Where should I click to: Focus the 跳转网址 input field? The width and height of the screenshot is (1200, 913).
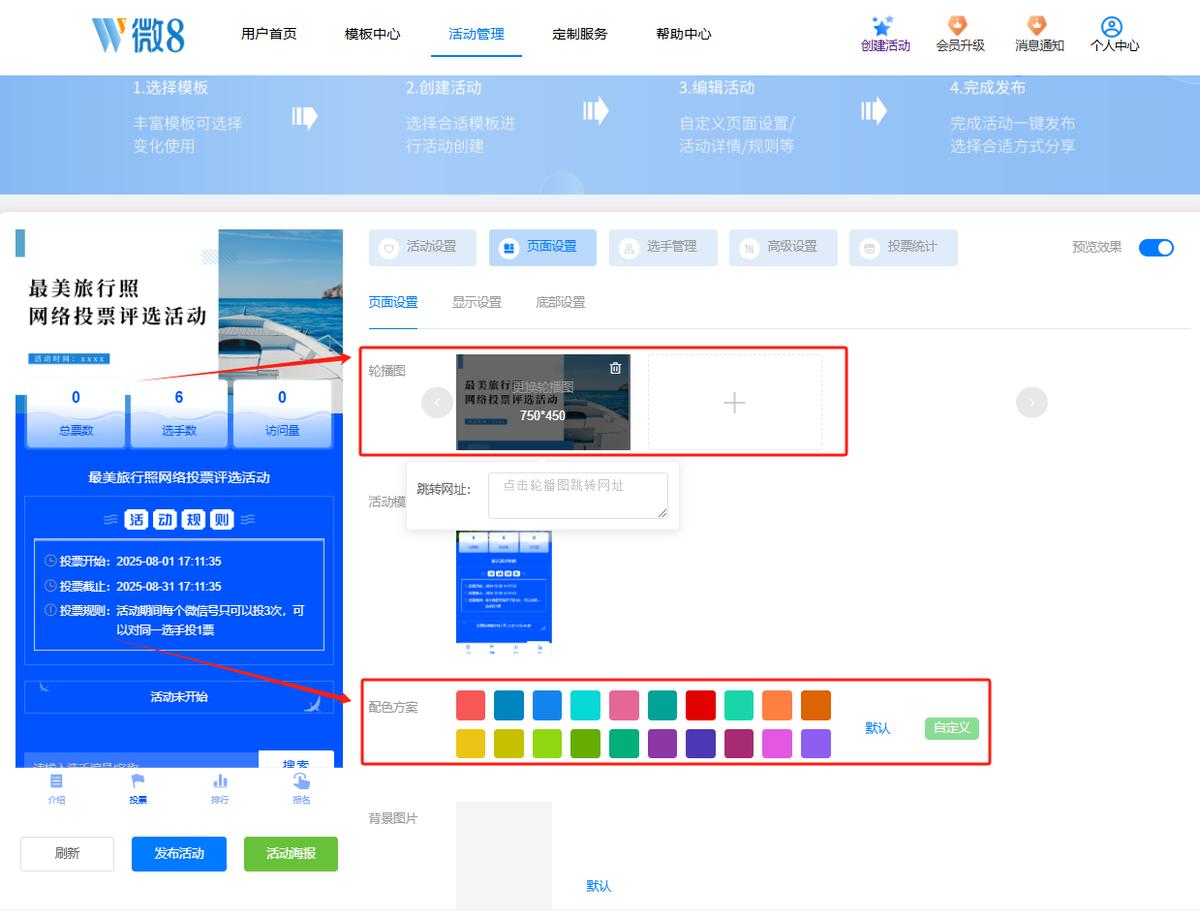tap(578, 495)
